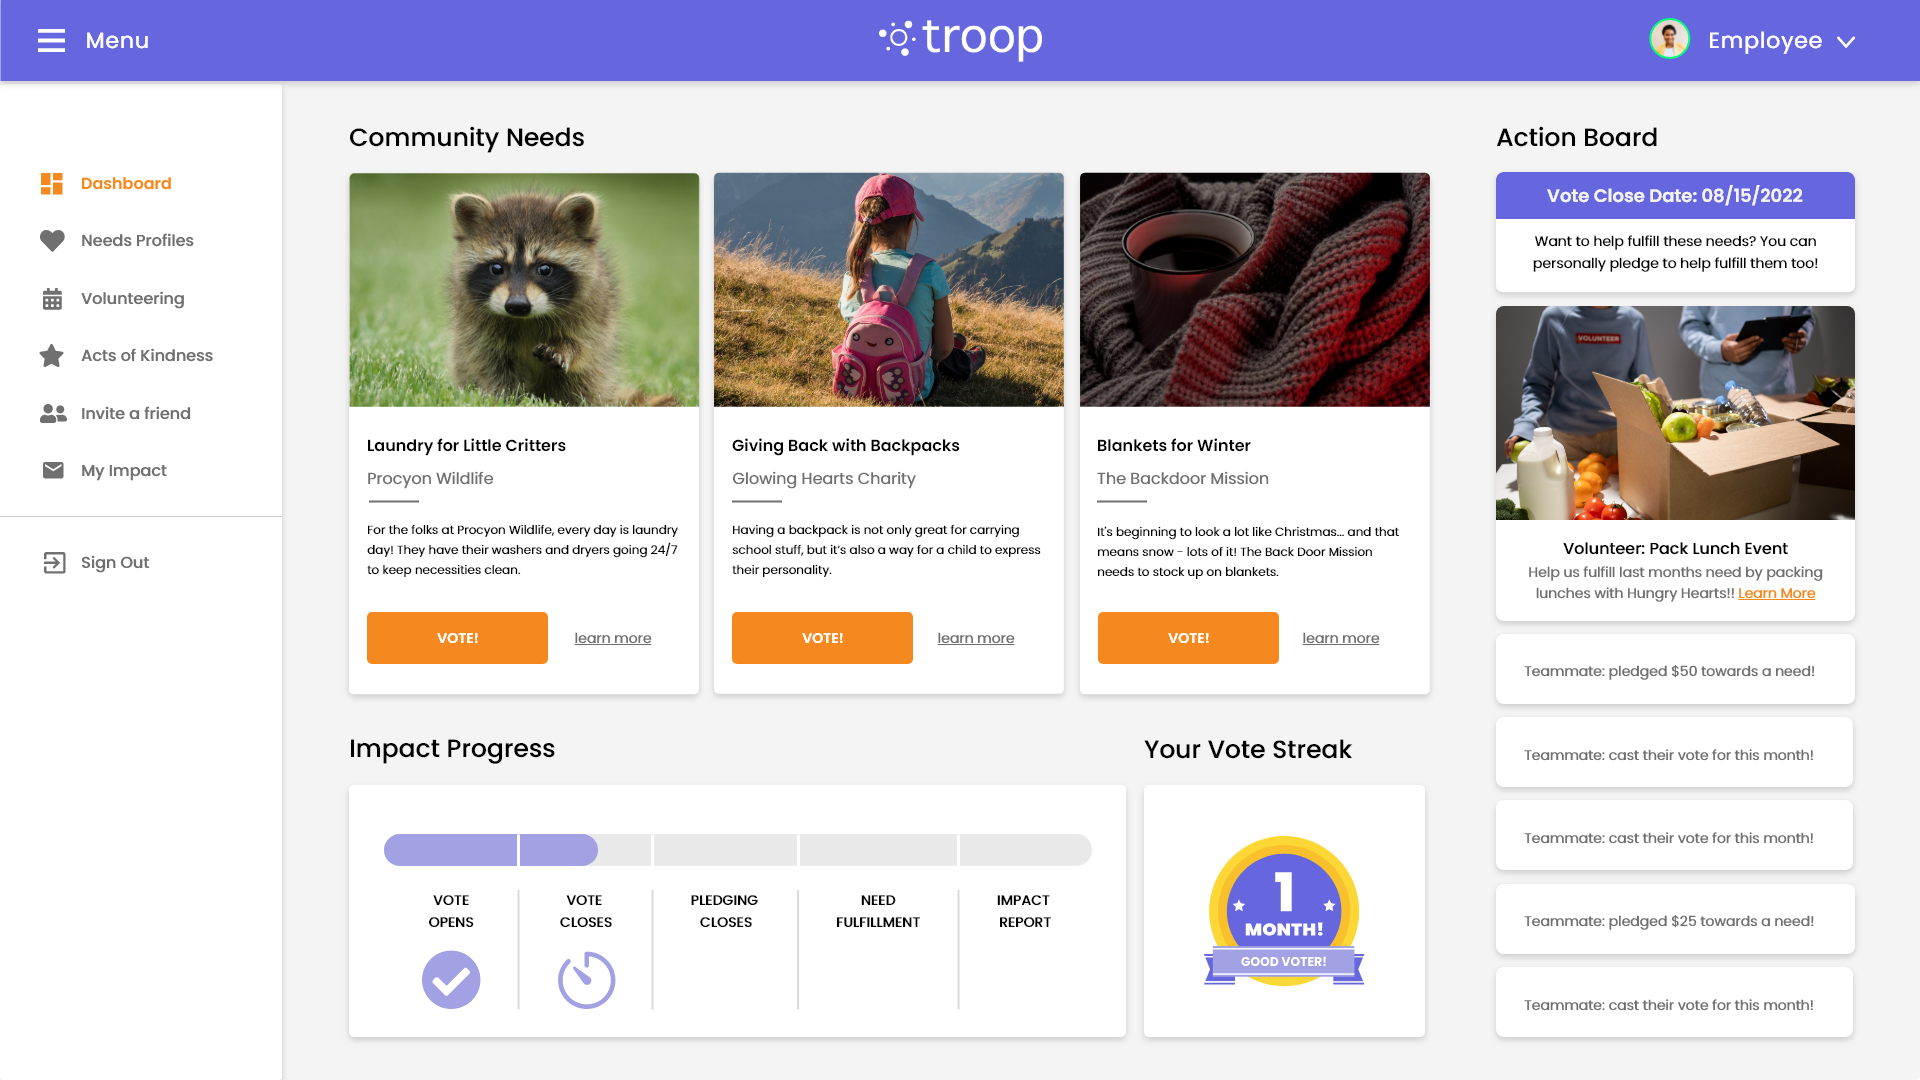
Task: Click the Acts of Kindness star icon
Action: [x=52, y=356]
